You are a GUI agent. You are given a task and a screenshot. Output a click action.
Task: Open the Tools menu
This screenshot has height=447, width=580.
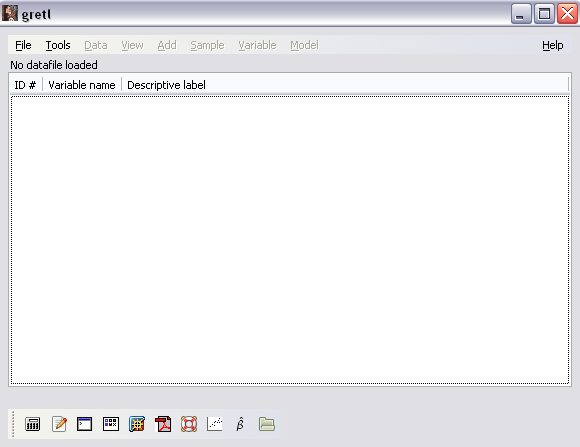pyautogui.click(x=58, y=45)
